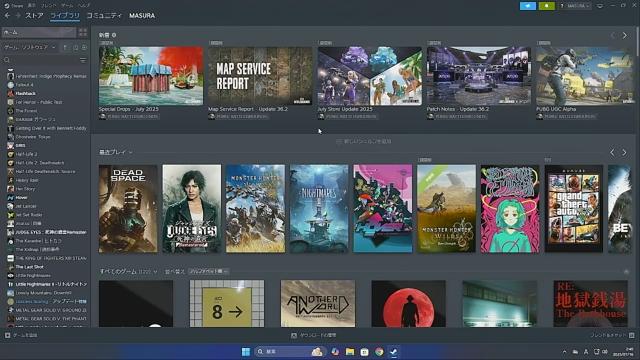Click the yellow Exit 8 sign game tile
Viewport: 640px width, 360px height.
(x=227, y=304)
